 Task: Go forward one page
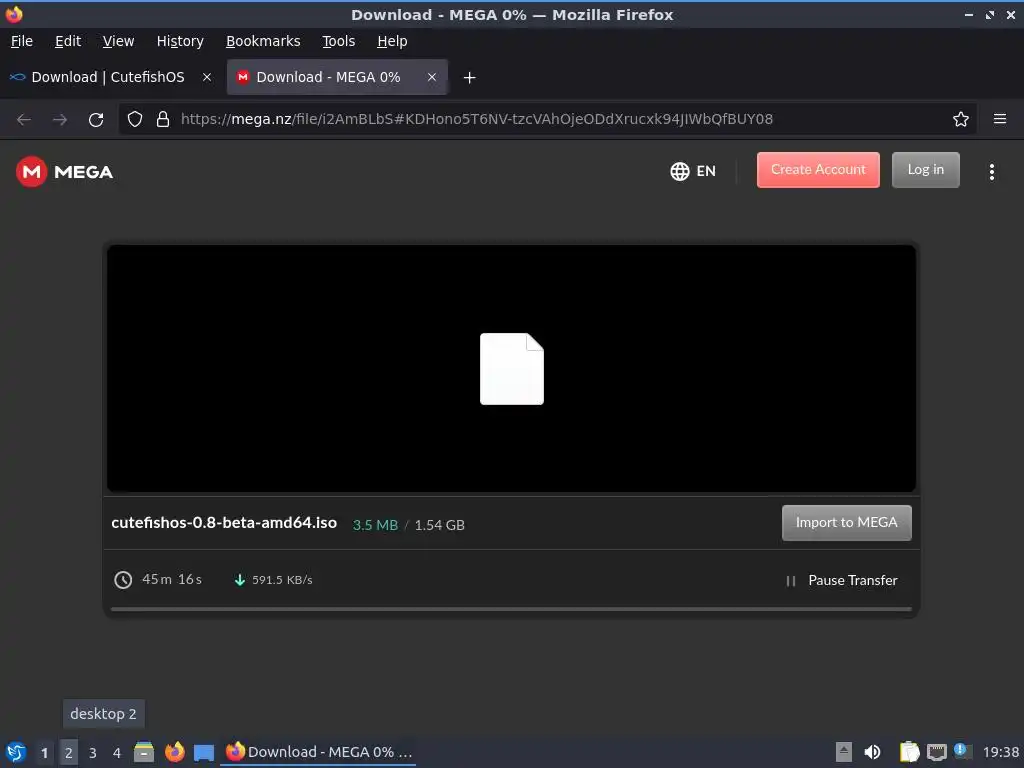(x=59, y=120)
